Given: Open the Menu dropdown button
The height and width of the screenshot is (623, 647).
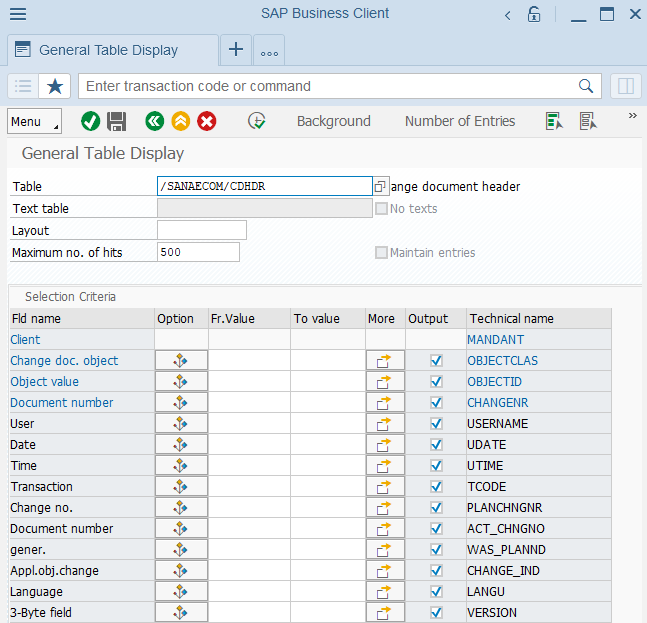Looking at the screenshot, I should (x=34, y=121).
